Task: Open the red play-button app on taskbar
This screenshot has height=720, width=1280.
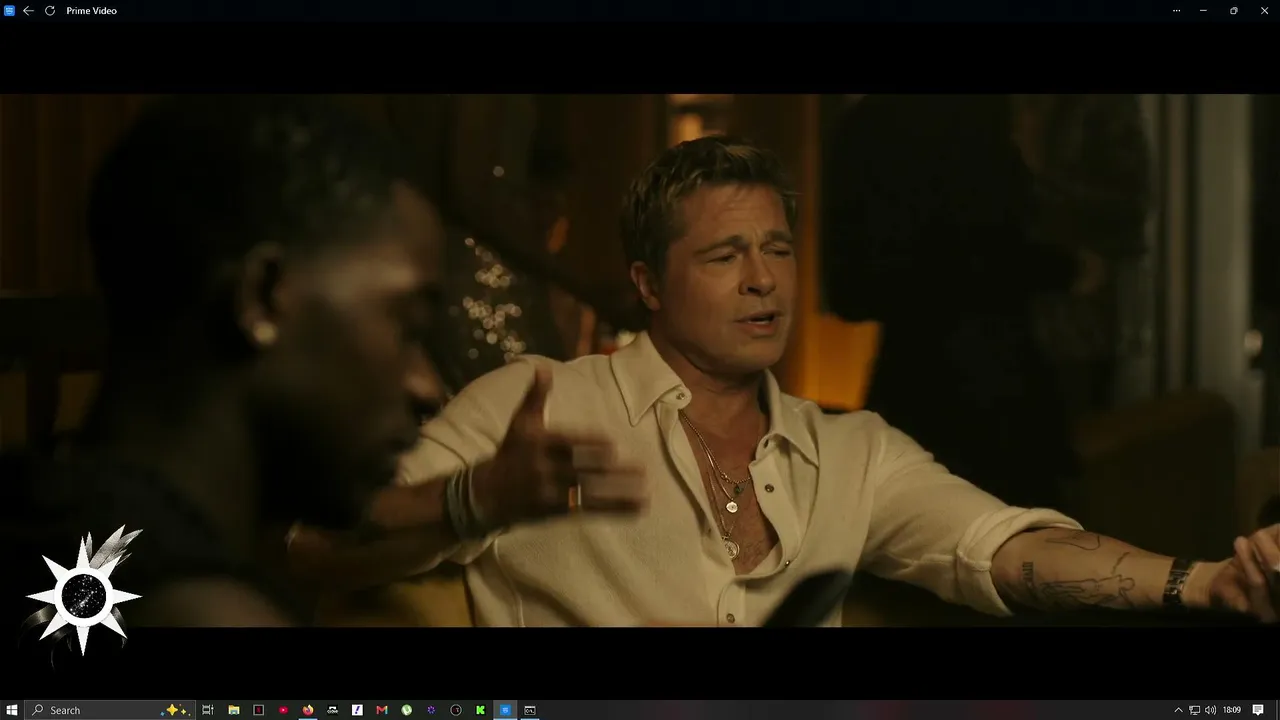Action: click(283, 710)
